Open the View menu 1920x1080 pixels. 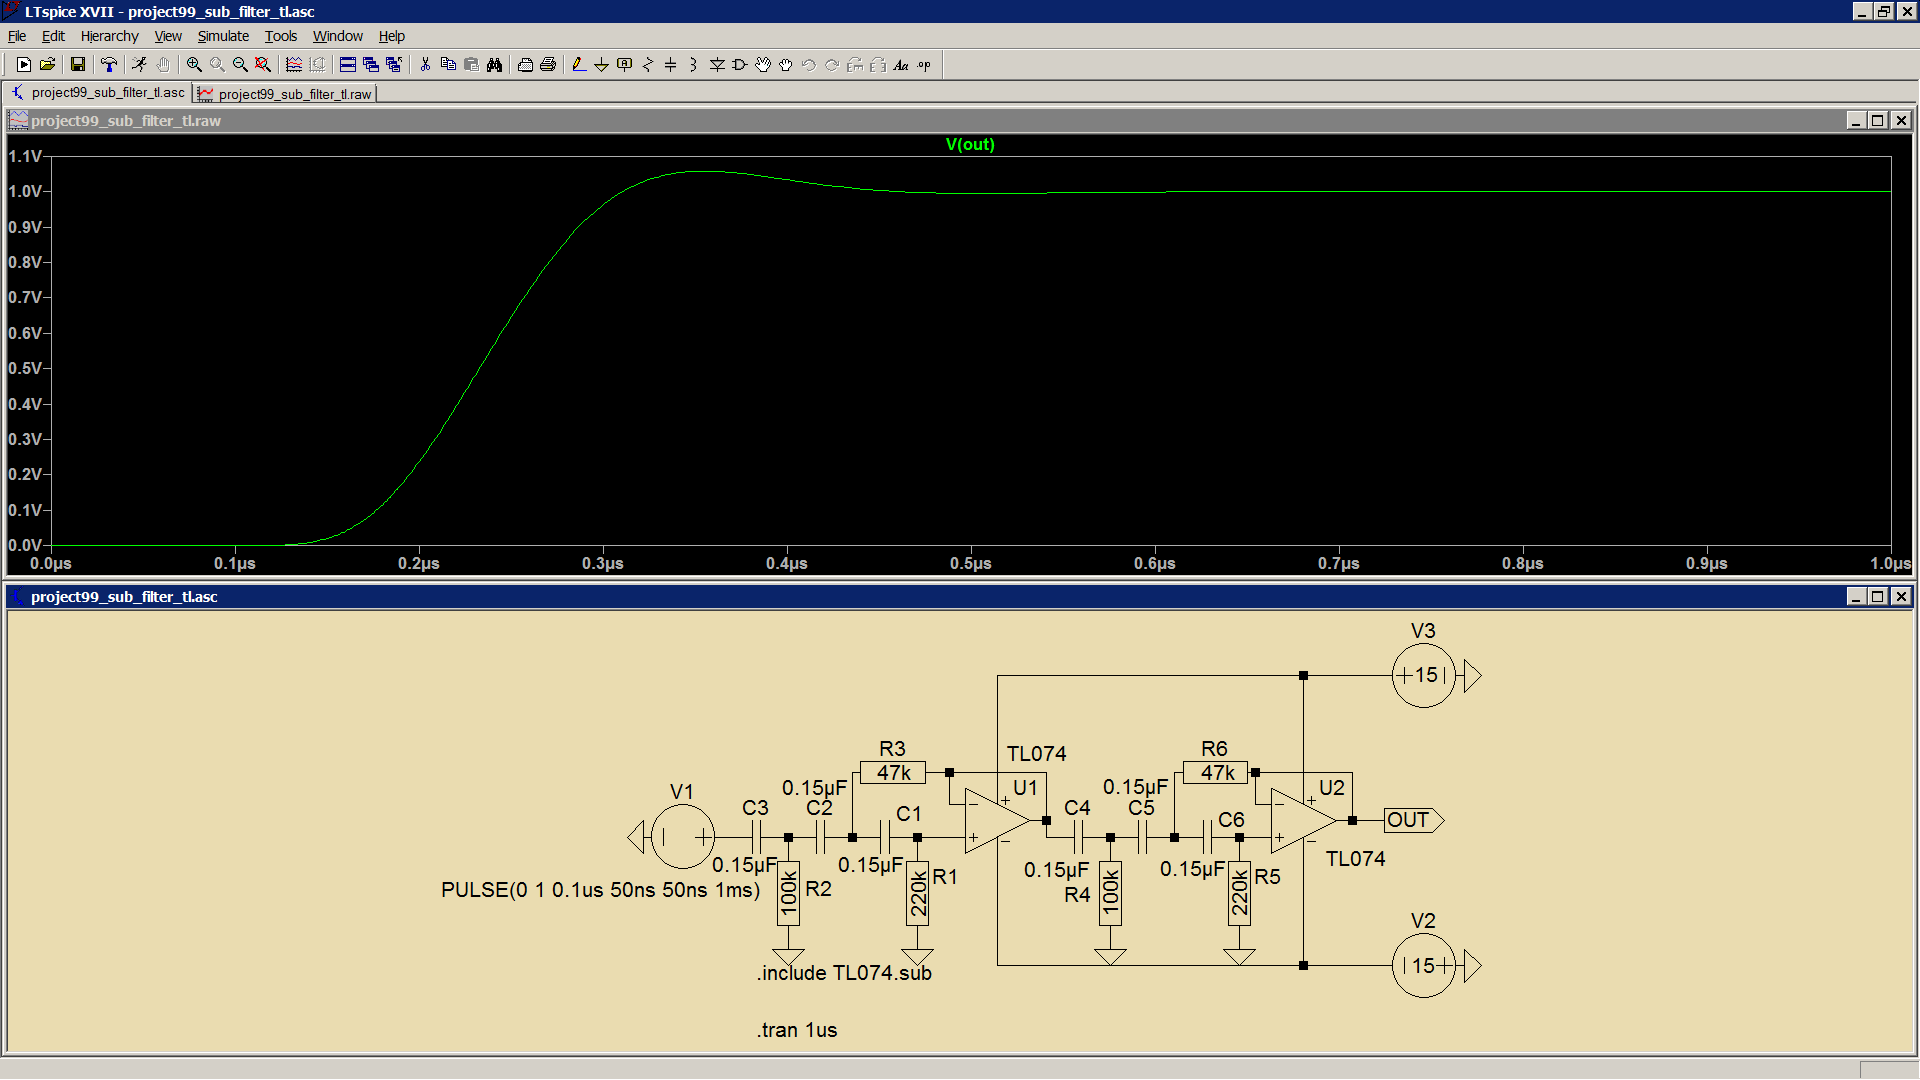(168, 36)
